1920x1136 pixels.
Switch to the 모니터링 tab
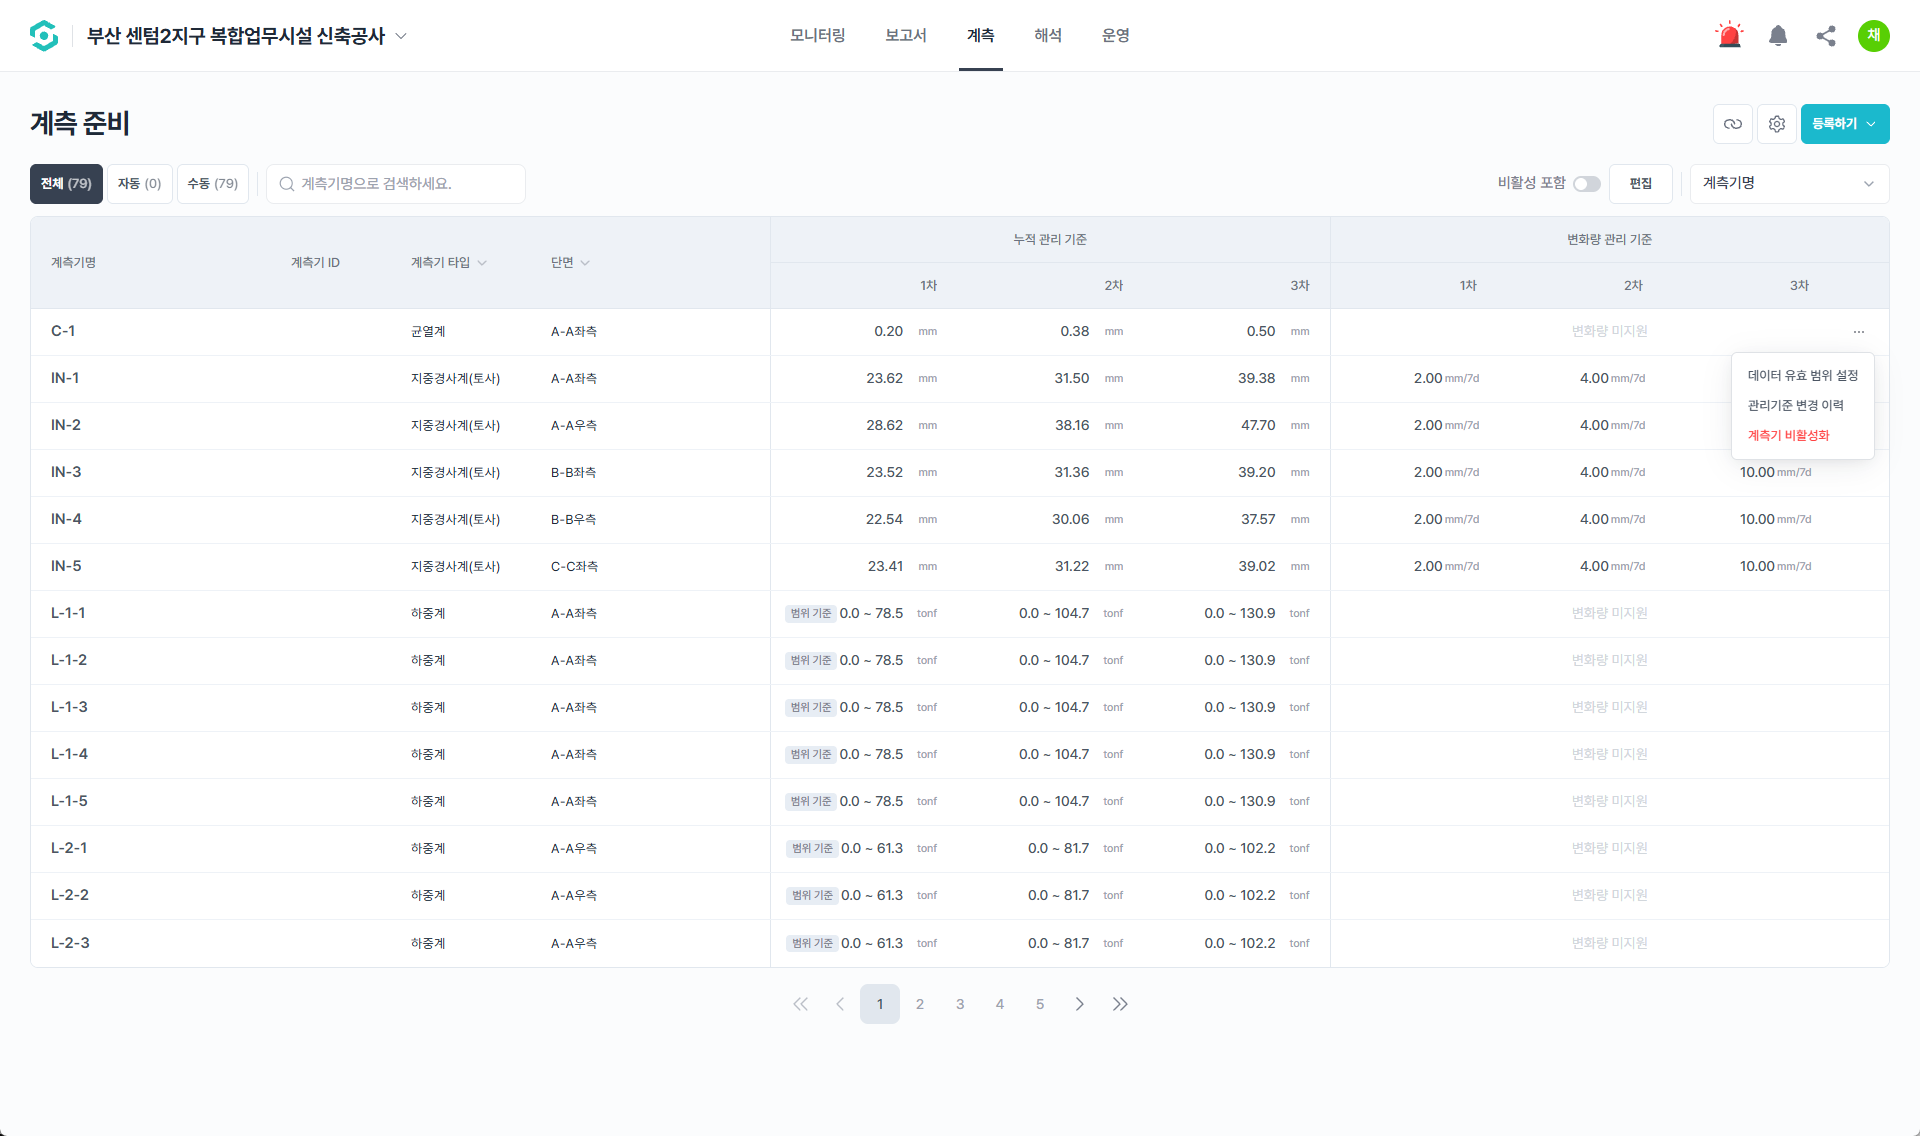[818, 36]
